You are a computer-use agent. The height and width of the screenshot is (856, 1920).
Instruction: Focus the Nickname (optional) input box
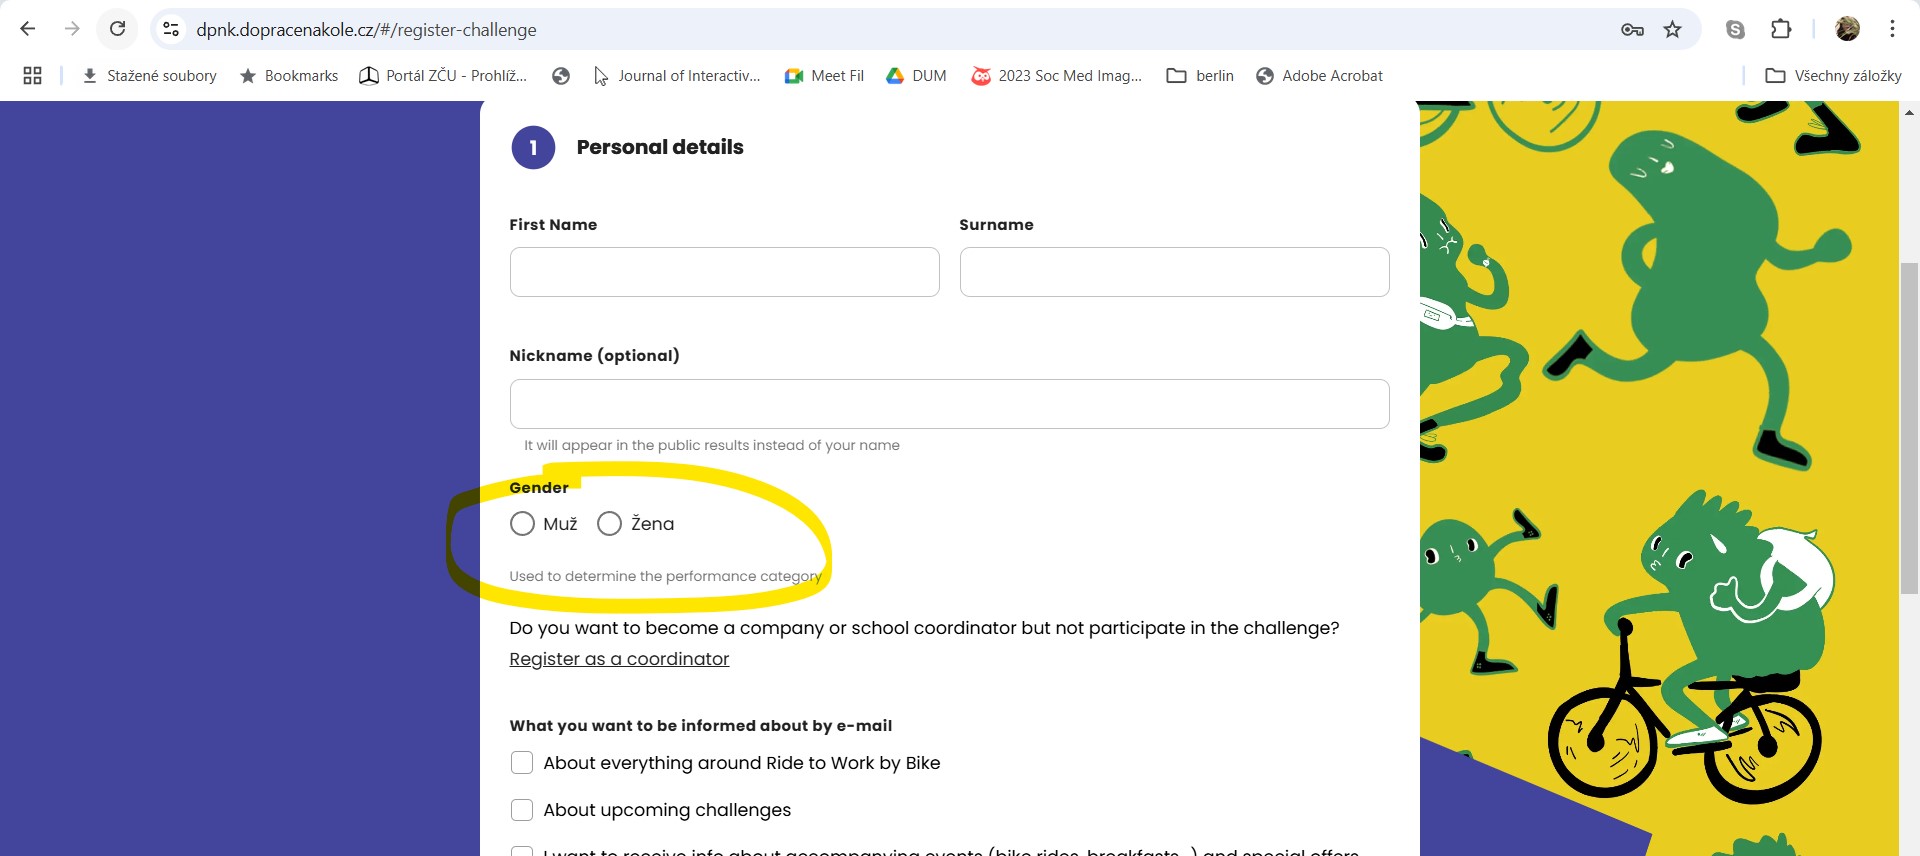[x=949, y=404]
